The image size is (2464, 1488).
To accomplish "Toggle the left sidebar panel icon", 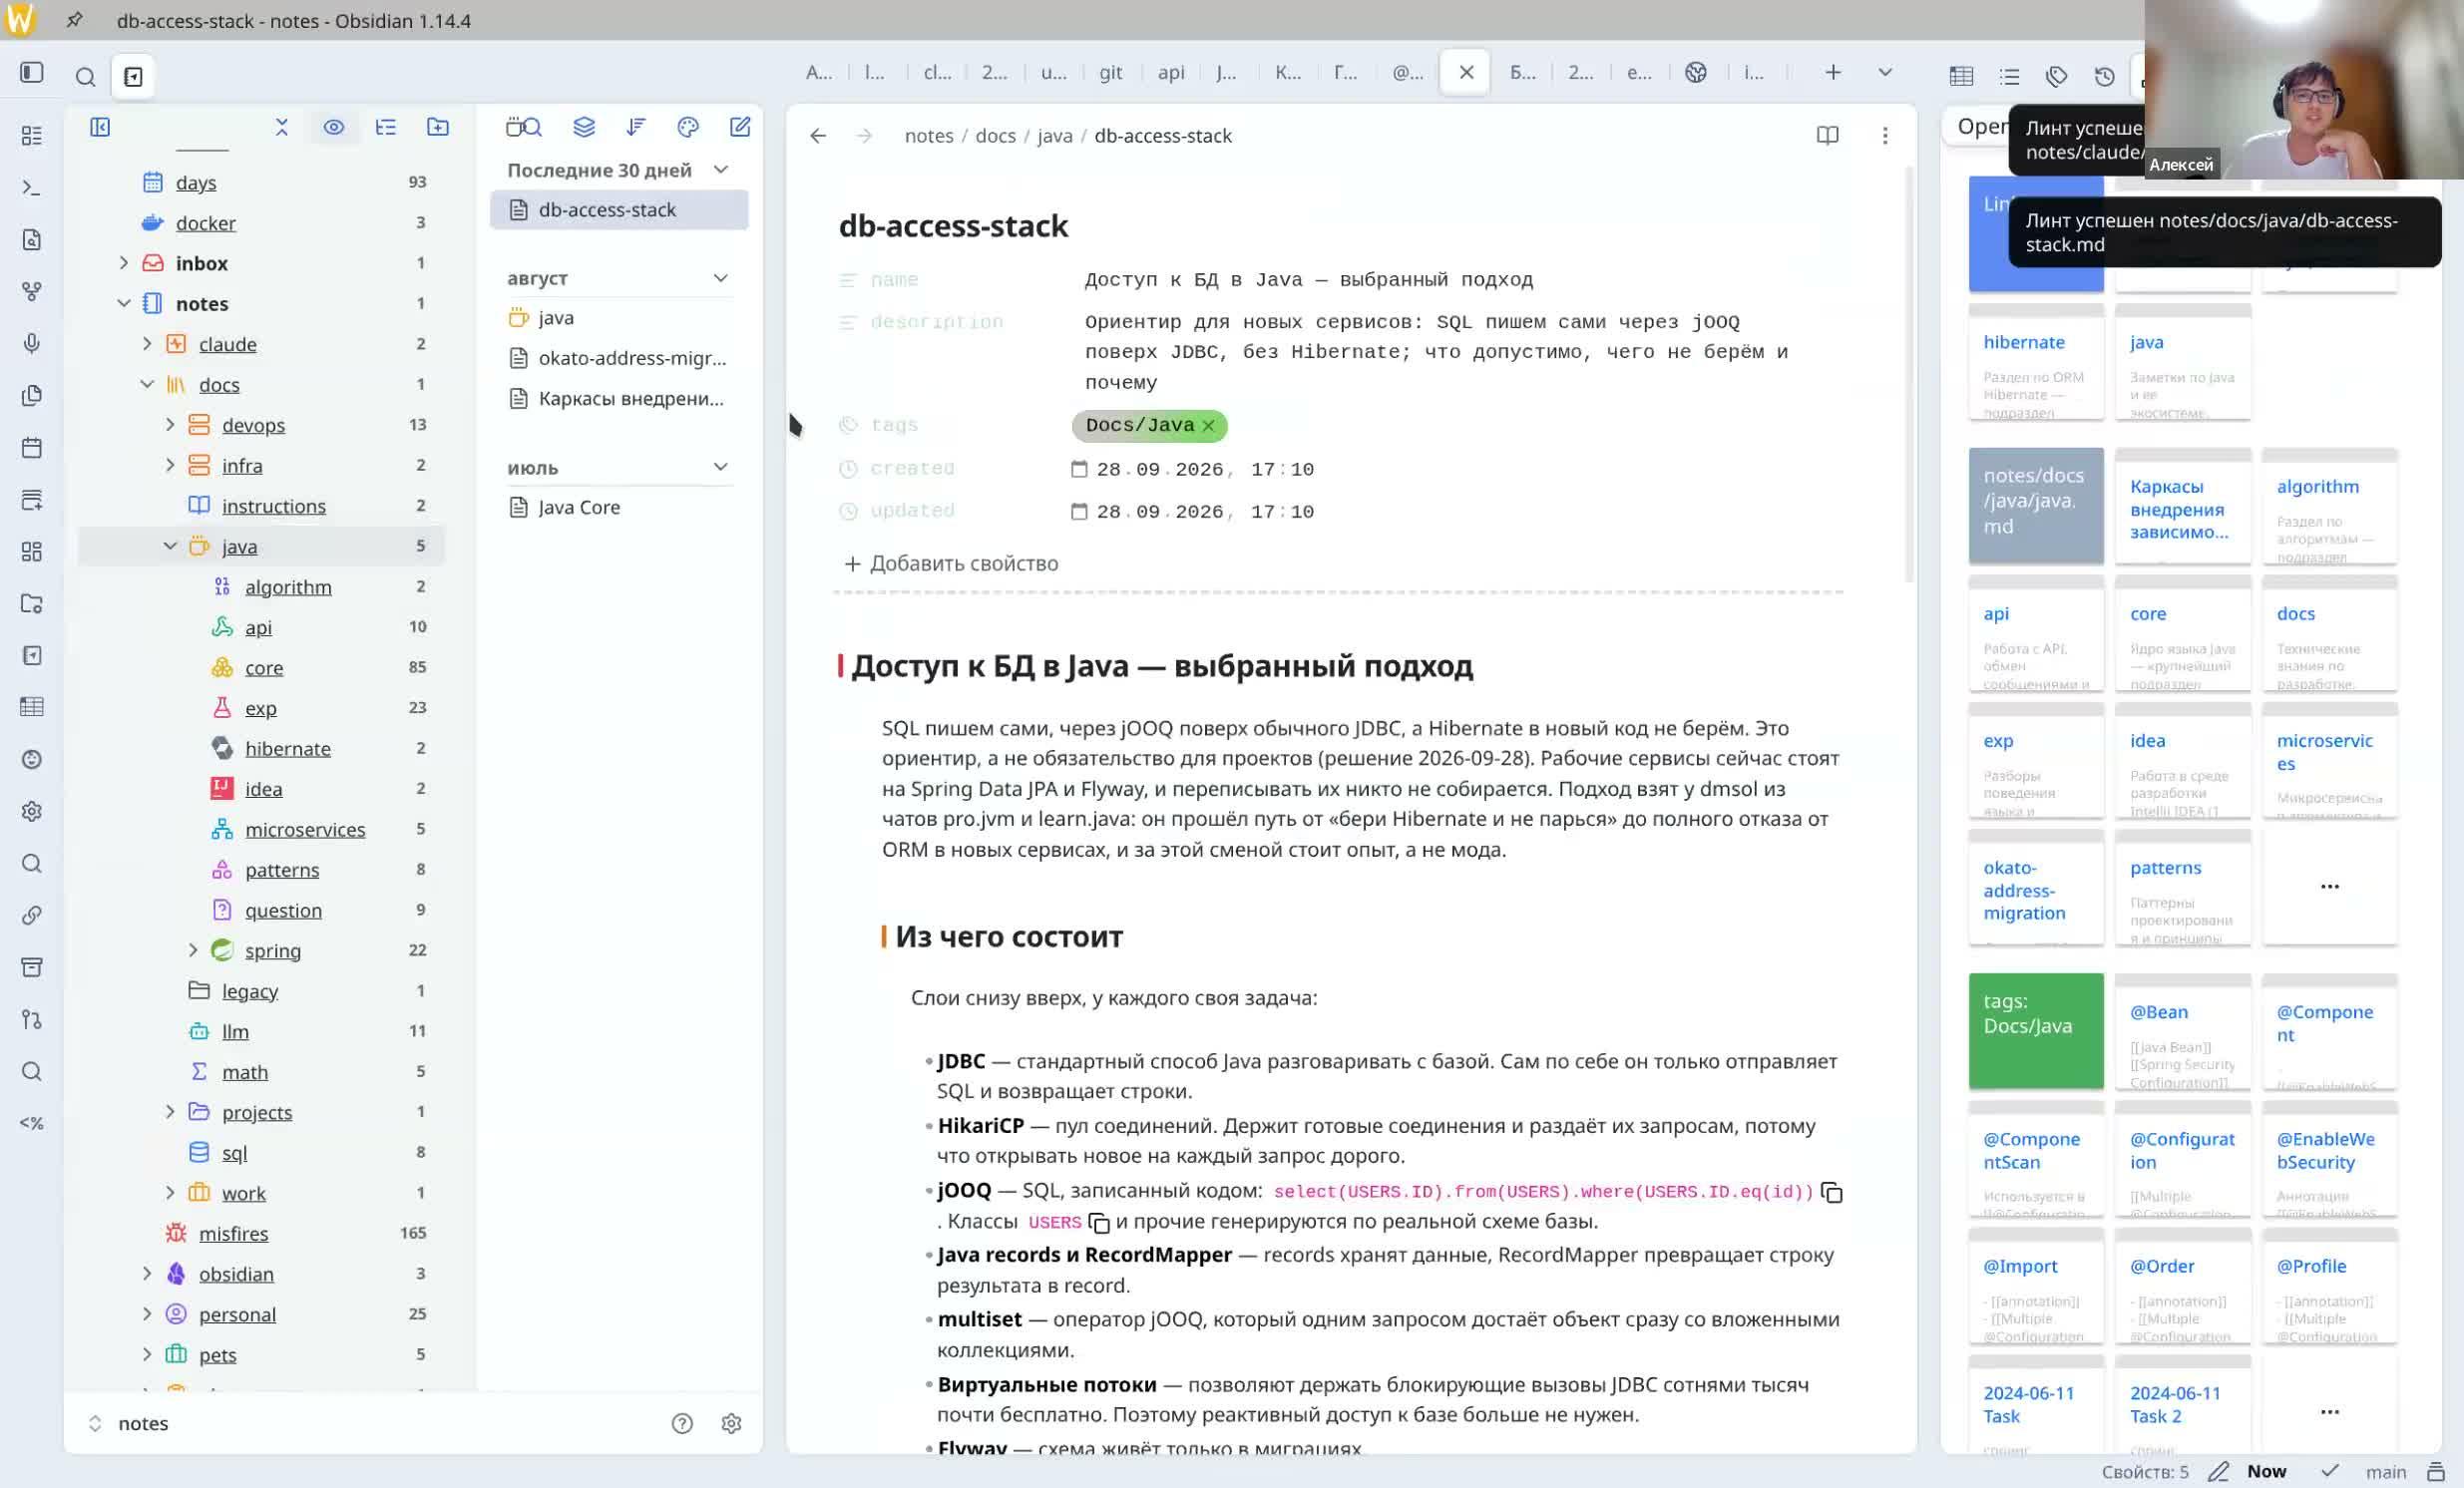I will (x=32, y=73).
